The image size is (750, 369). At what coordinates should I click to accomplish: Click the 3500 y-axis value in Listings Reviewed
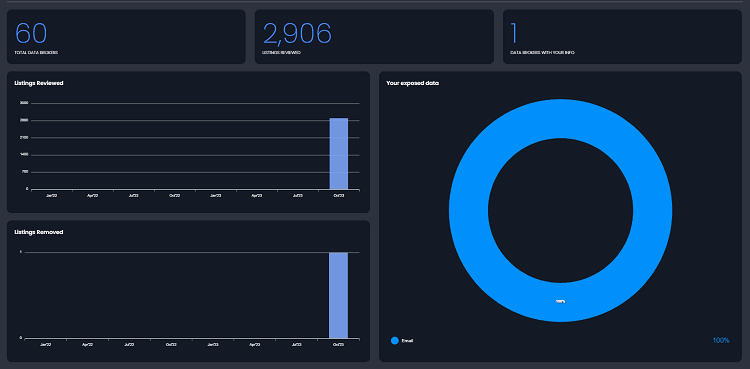pos(24,103)
